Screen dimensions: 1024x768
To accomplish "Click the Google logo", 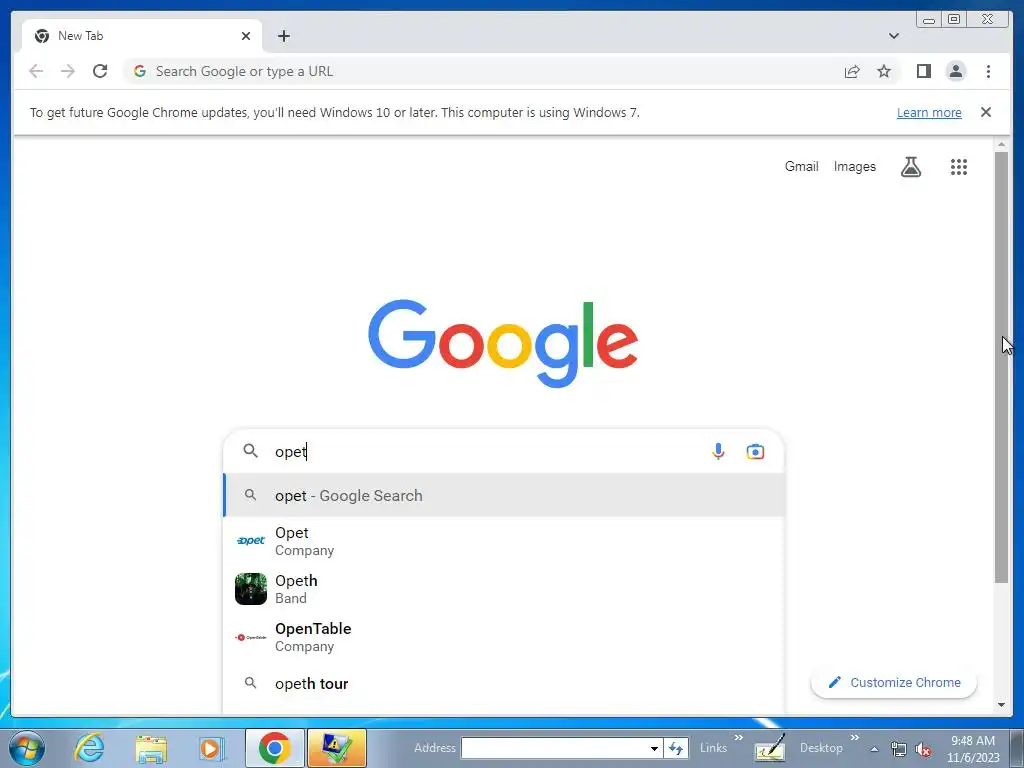I will [x=503, y=343].
